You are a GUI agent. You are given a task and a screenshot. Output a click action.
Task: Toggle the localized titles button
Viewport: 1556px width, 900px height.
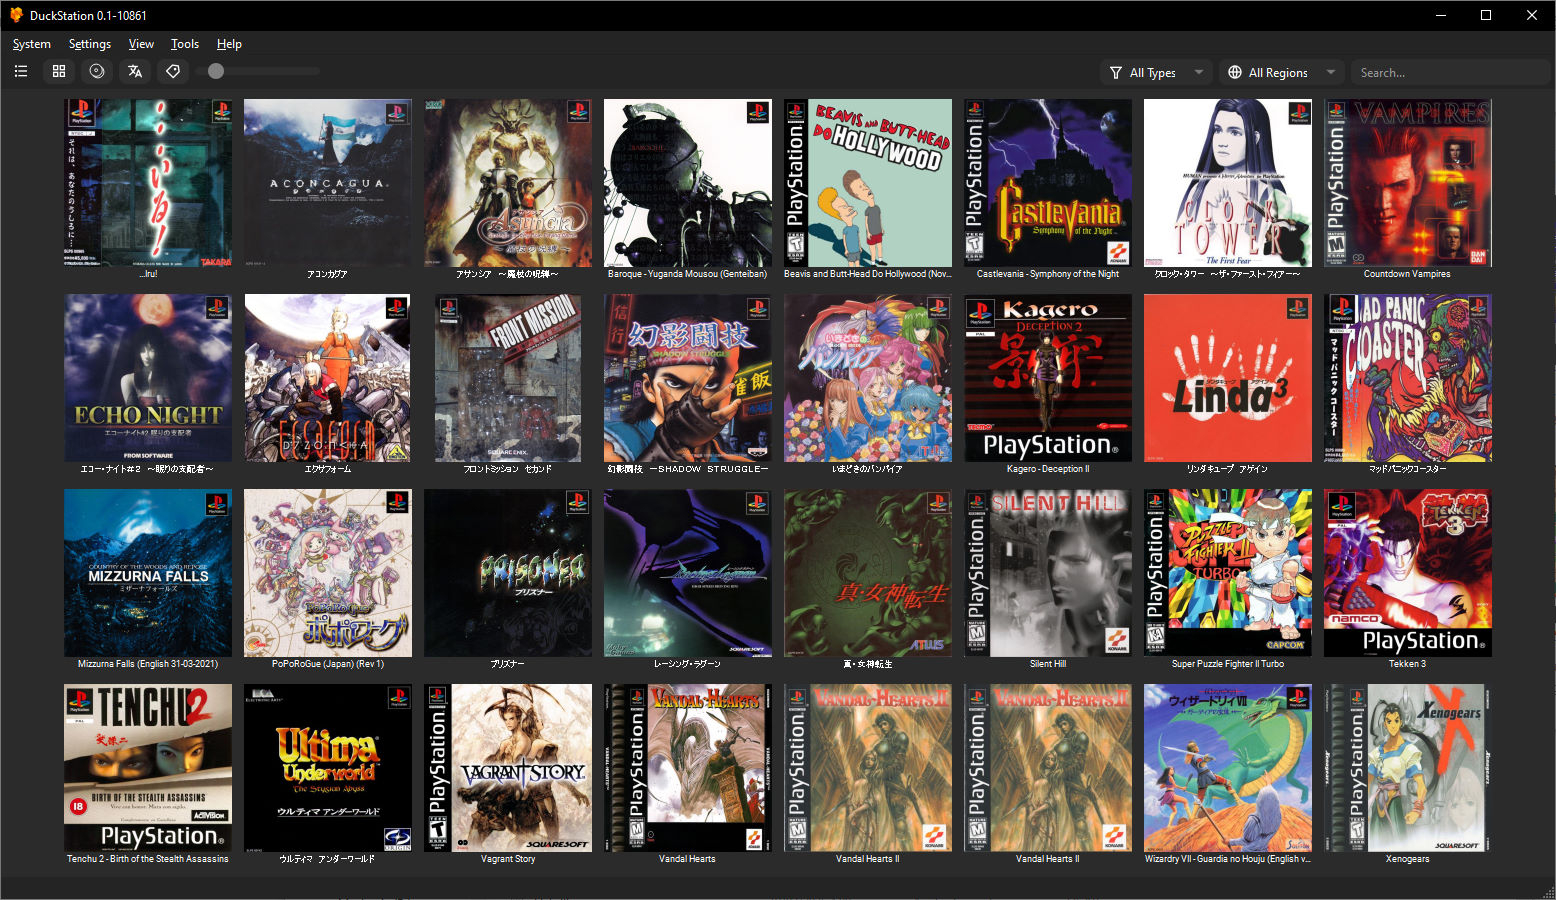(135, 72)
